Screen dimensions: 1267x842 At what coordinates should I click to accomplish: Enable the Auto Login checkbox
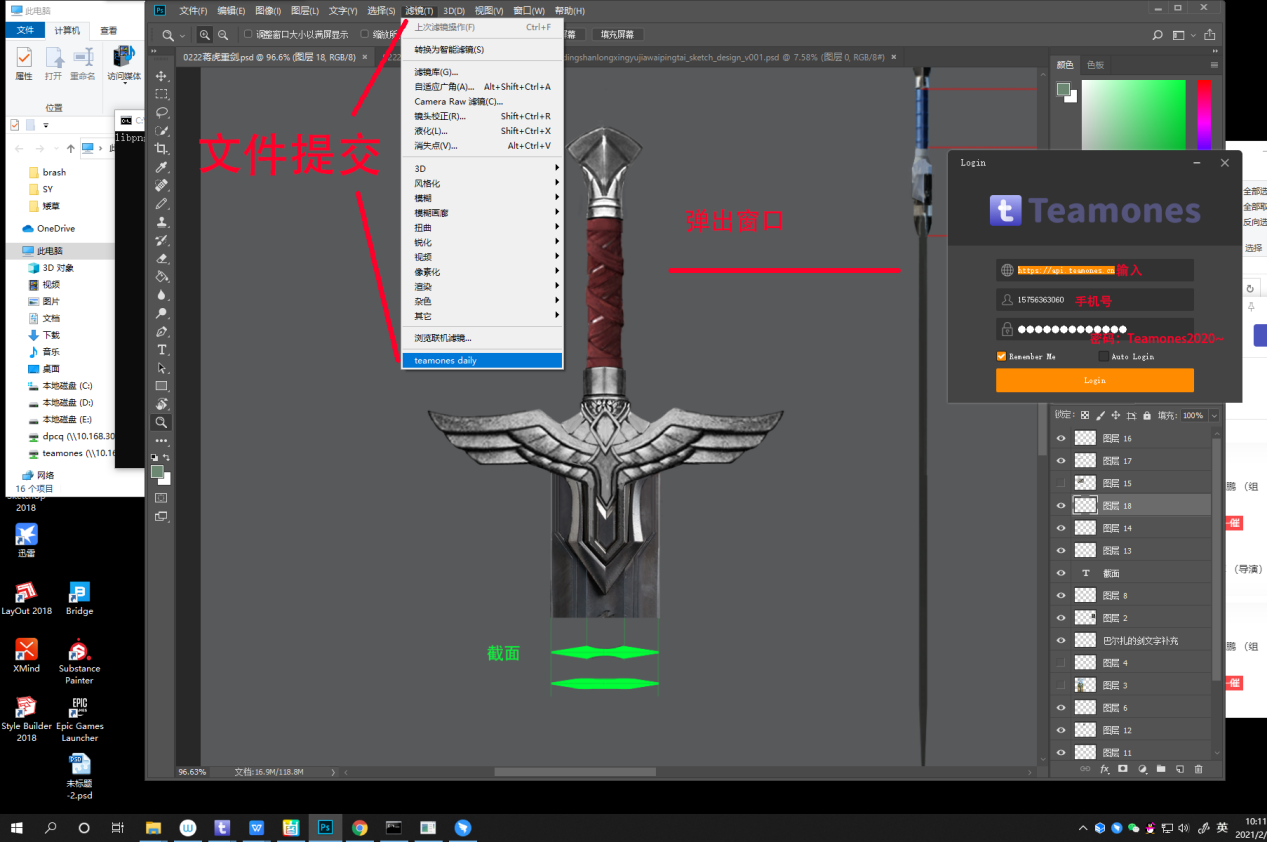click(1103, 356)
